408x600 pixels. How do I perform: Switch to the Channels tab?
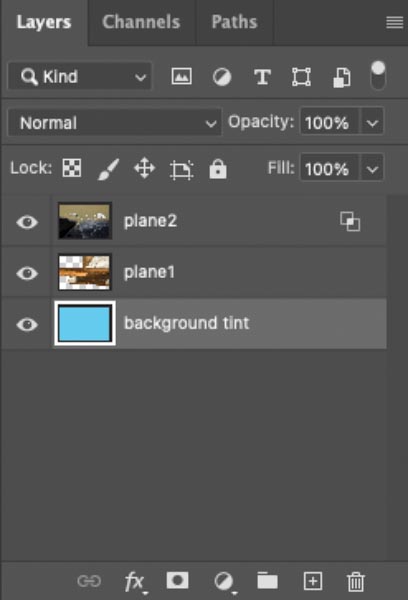pos(141,22)
